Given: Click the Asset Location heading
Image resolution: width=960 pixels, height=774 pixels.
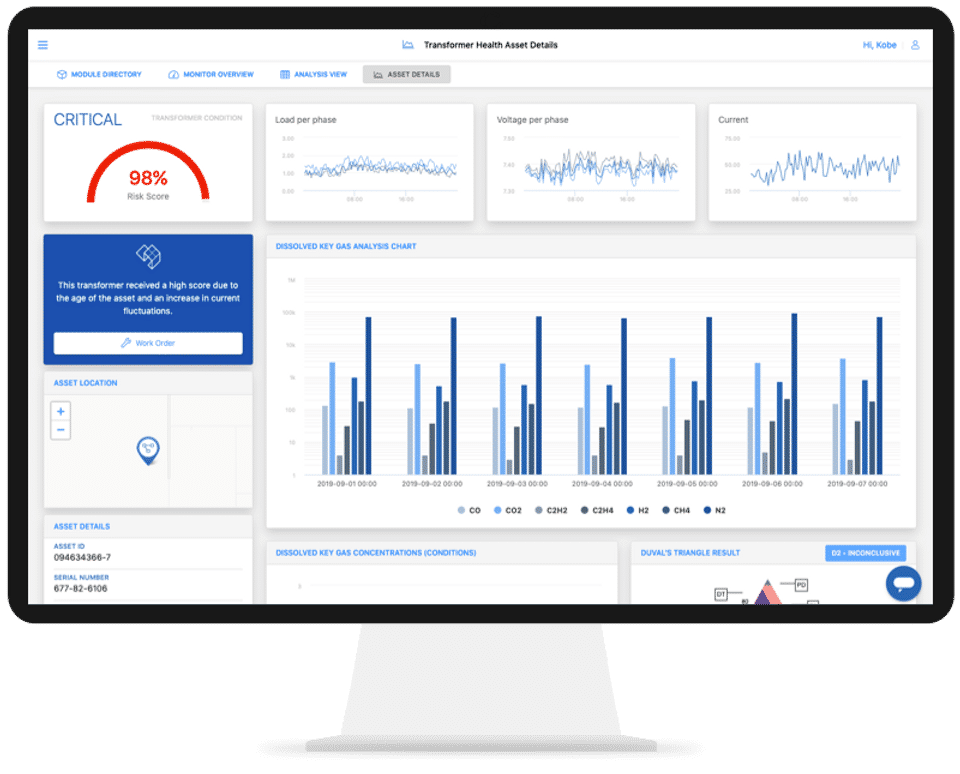Looking at the screenshot, I should 85,383.
